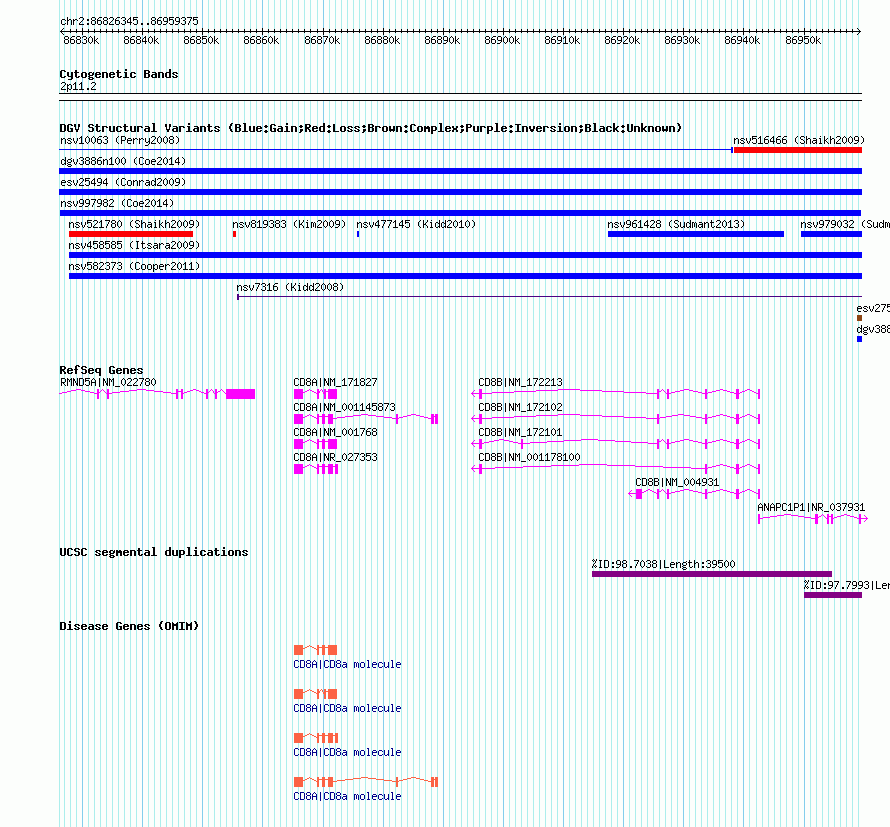Open the Disease Genes (OMIM) track title
Viewport: 890px width, 827px height.
[x=129, y=626]
